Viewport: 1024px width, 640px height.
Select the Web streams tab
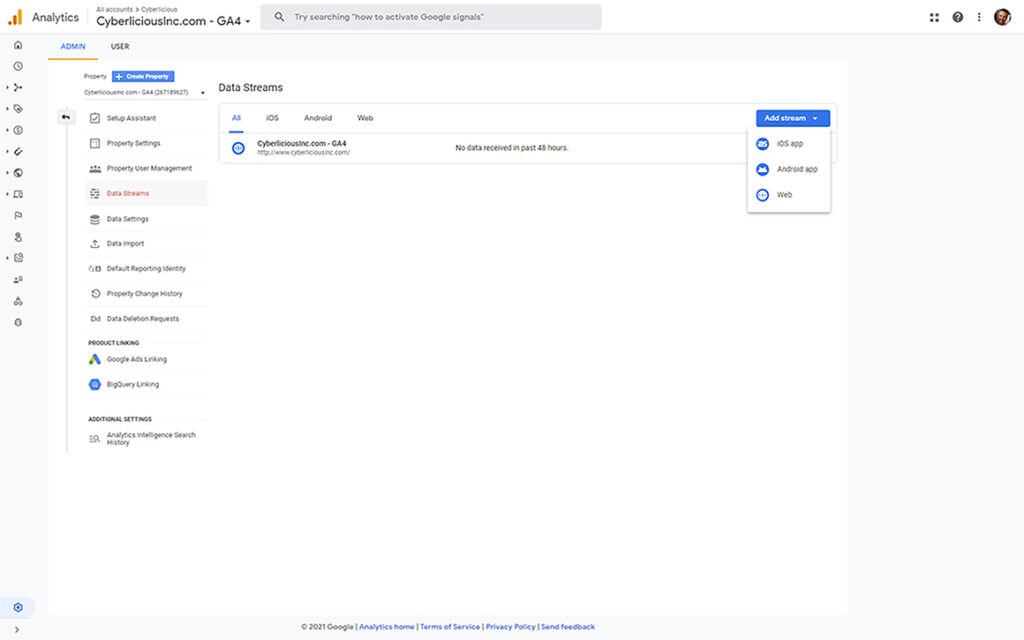(x=365, y=118)
